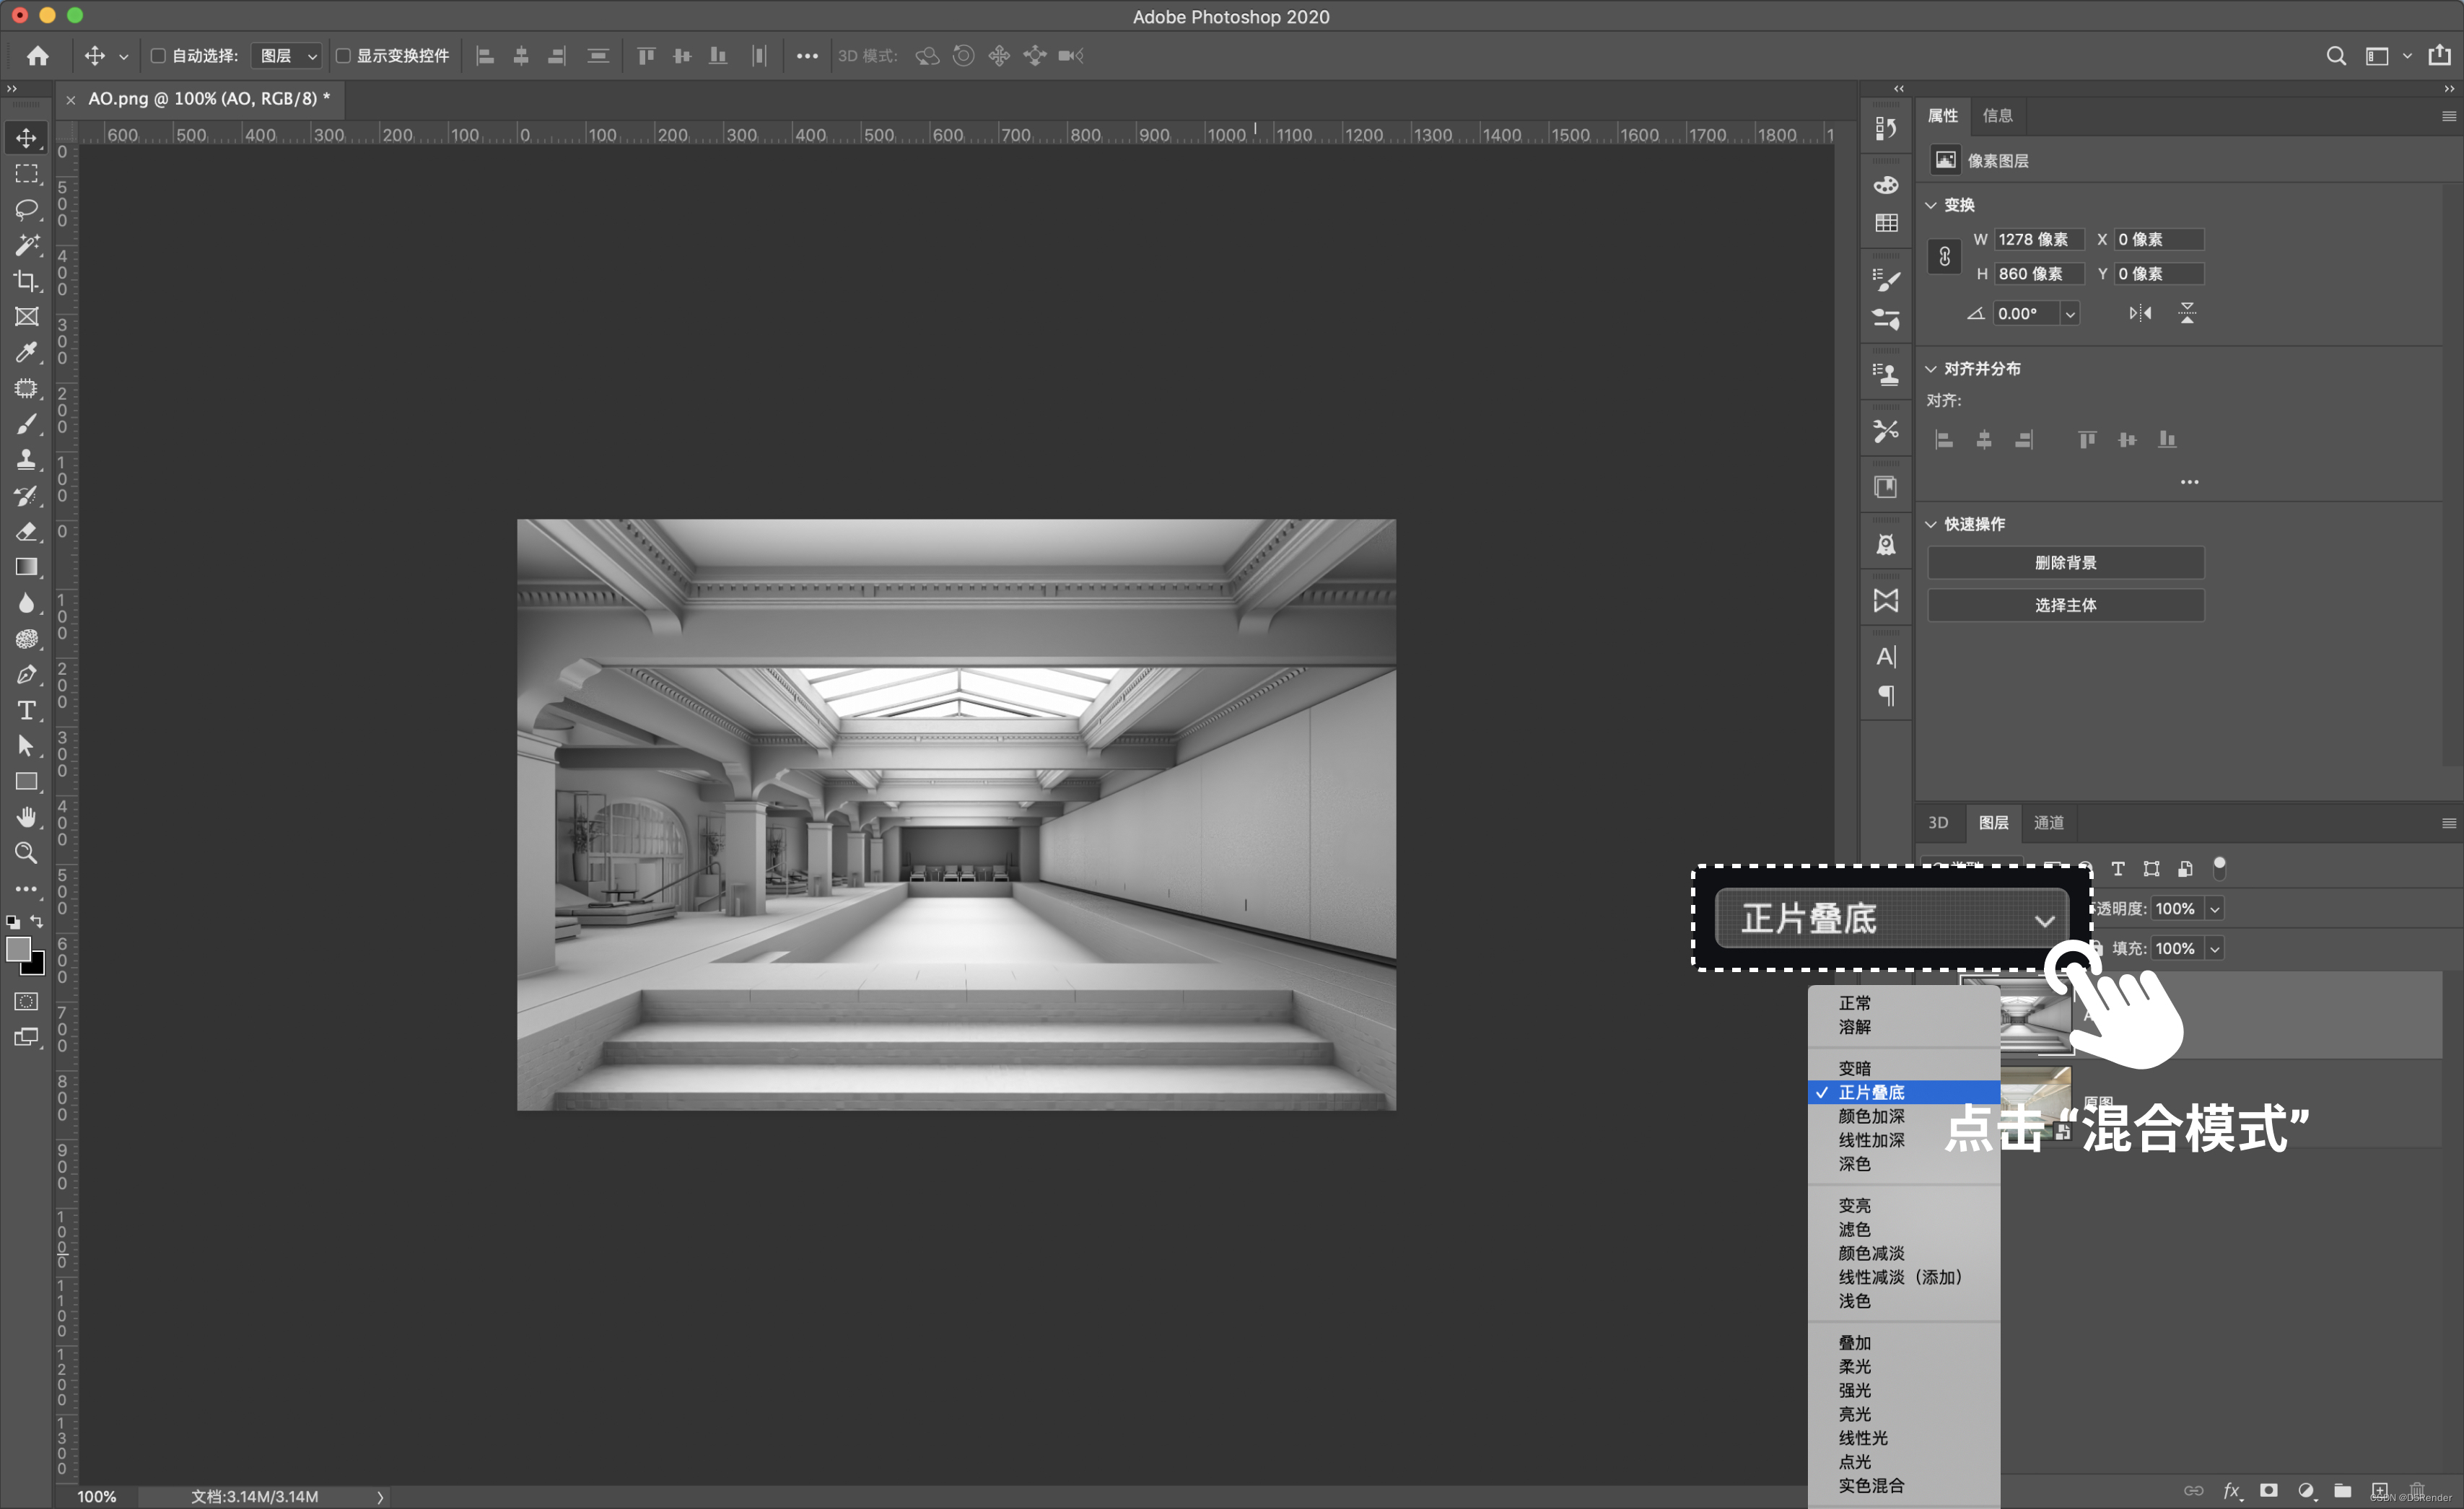The image size is (2464, 1509).
Task: Select the Lasso tool
Action: point(27,209)
